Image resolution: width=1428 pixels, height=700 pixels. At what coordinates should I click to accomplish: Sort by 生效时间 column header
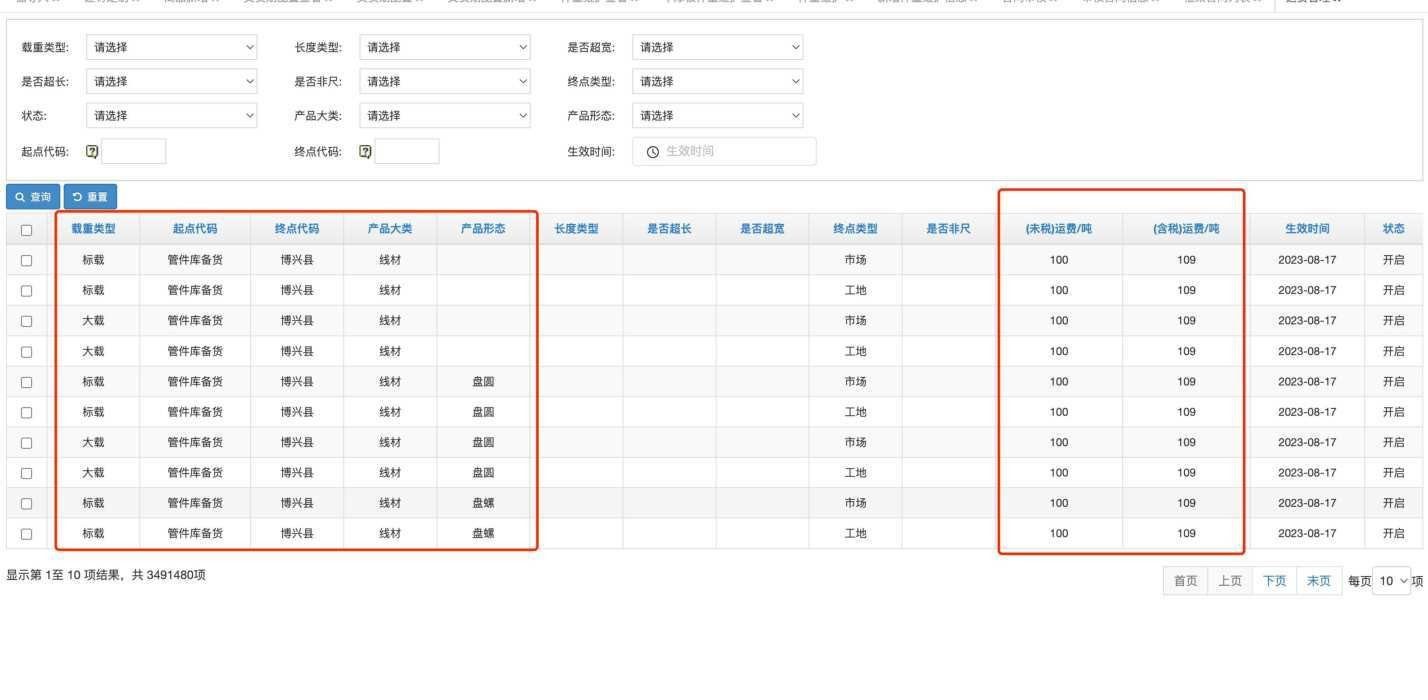point(1307,229)
